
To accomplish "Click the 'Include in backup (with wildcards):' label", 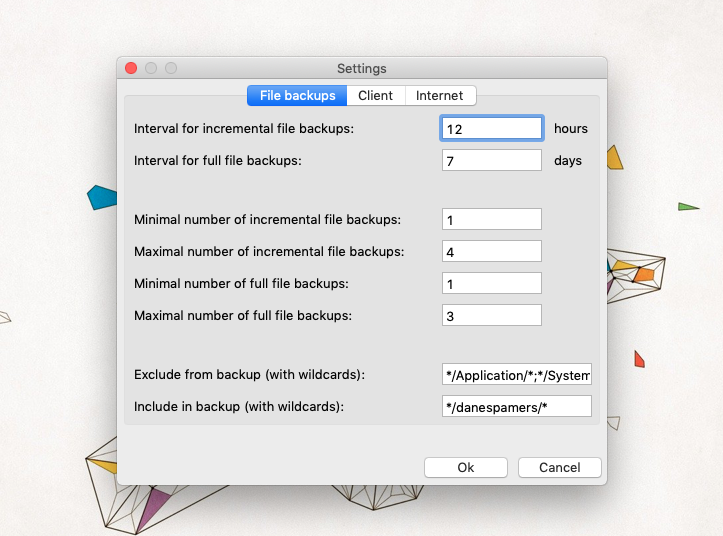I will pyautogui.click(x=239, y=406).
